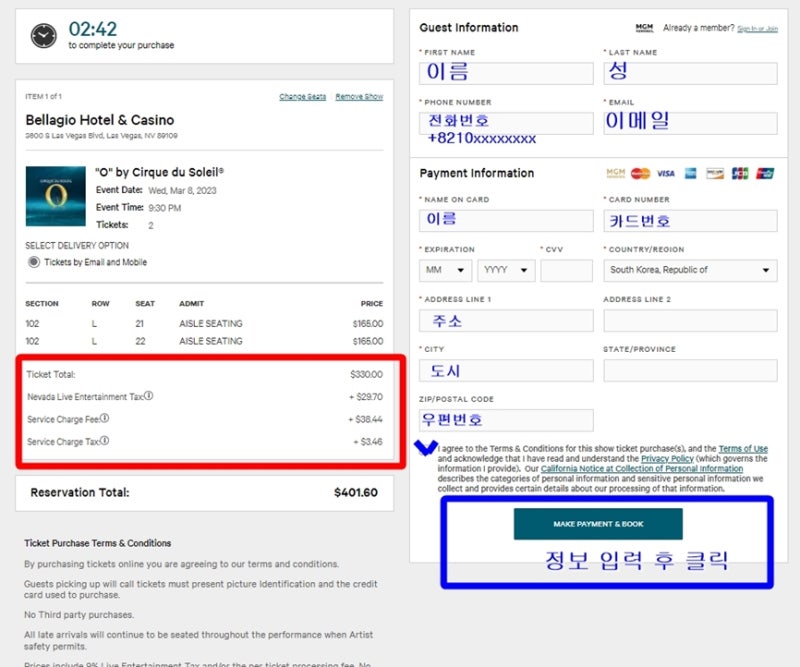Click the seat 21 row price $165.00

[x=368, y=324]
